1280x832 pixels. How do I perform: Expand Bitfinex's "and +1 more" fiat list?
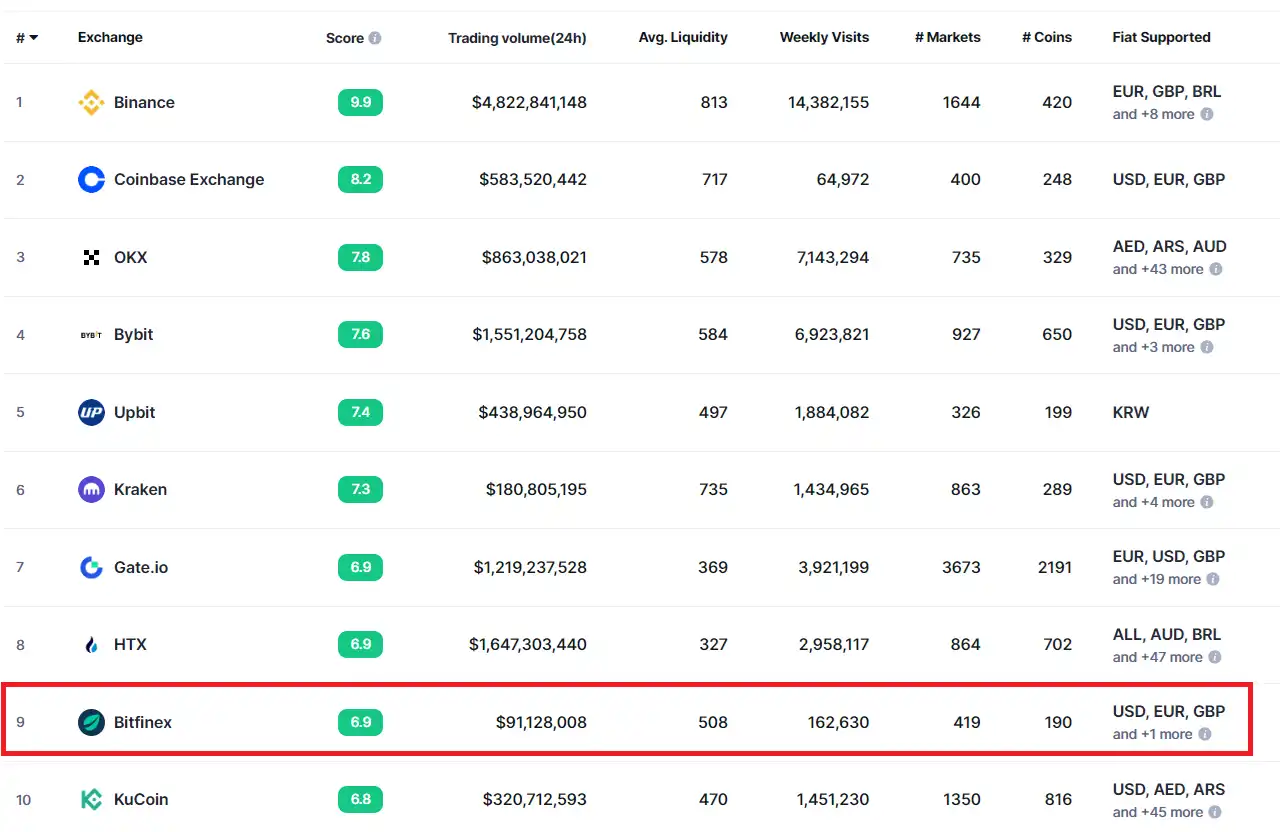pos(1152,734)
